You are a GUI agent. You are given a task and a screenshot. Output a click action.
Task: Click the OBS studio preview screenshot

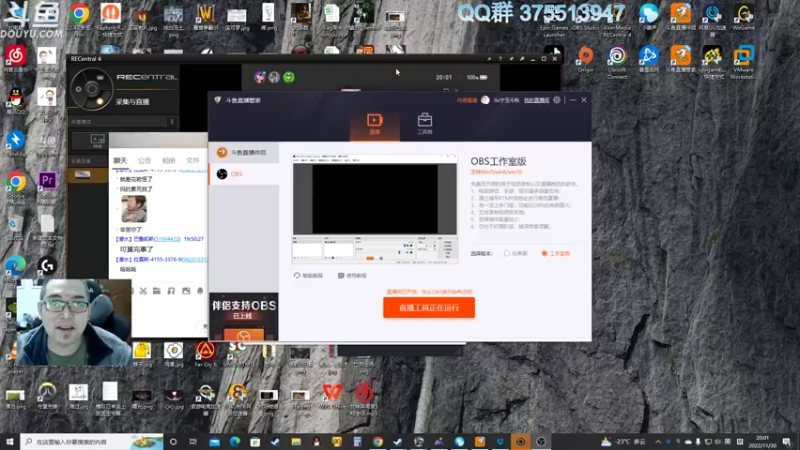[375, 209]
